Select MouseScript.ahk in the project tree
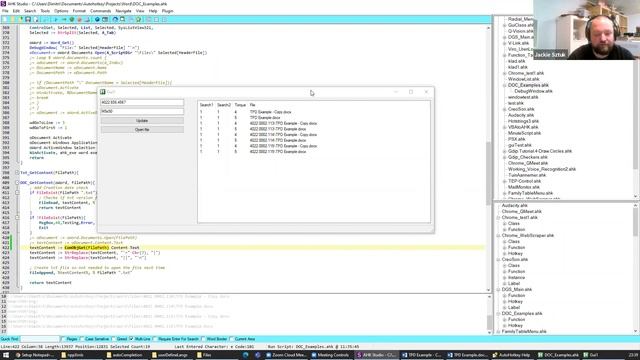This screenshot has height=360, width=640. tap(524, 133)
